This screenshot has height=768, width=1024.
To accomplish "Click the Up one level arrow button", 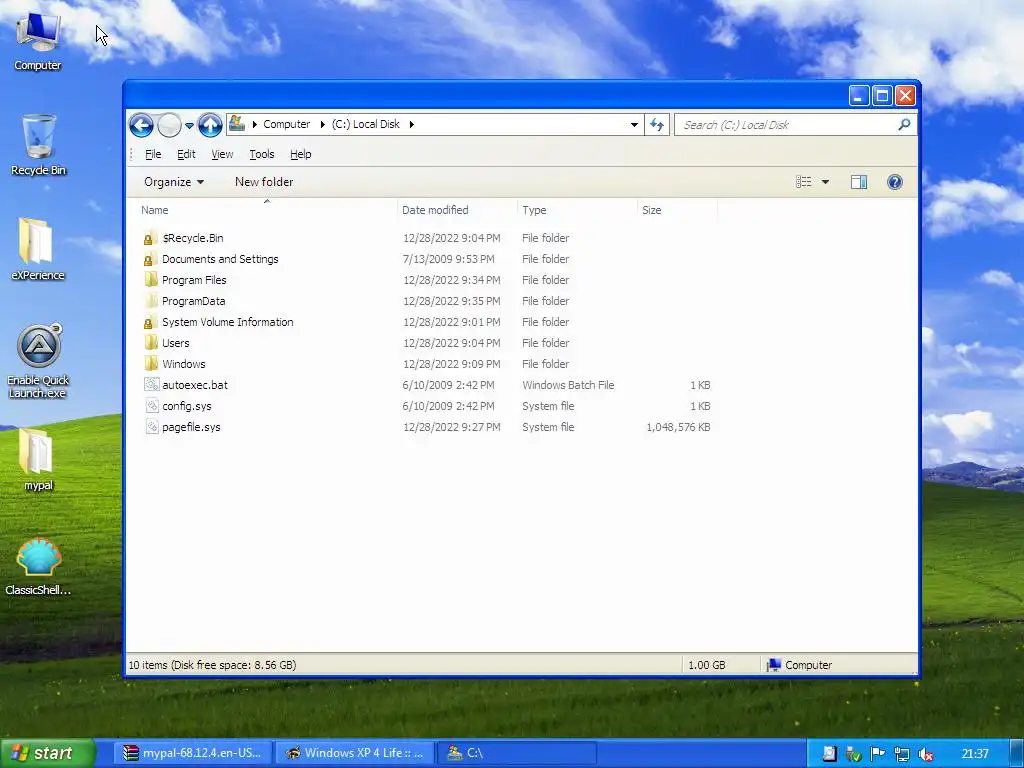I will point(210,125).
